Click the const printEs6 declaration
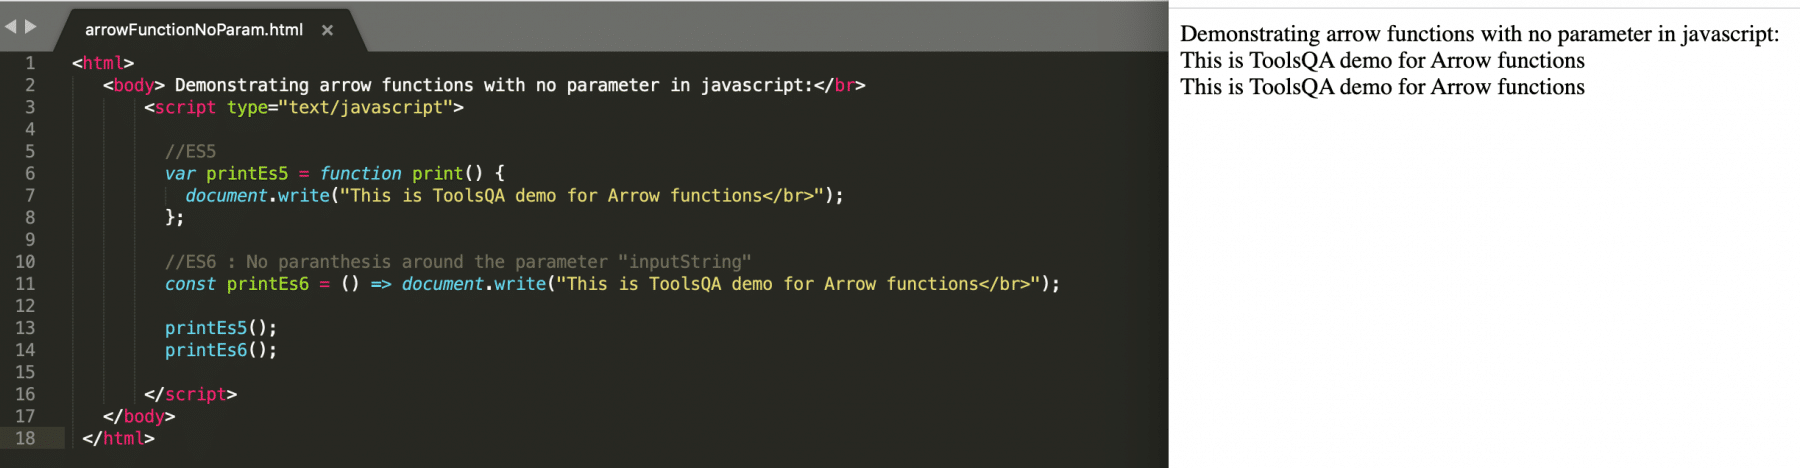1800x468 pixels. click(x=237, y=284)
